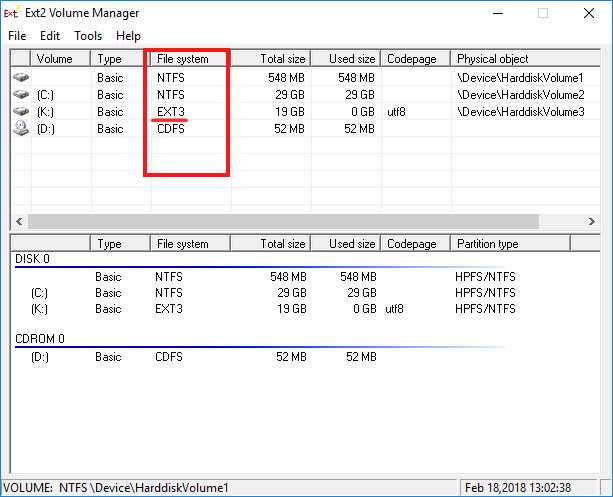
Task: Click the (C:) volume drive icon
Action: coord(21,94)
